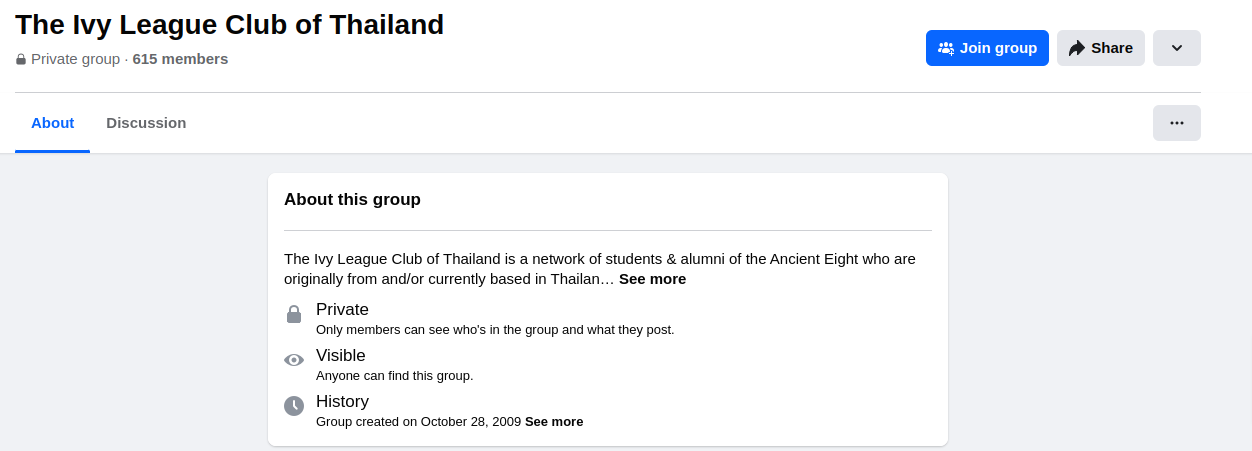Click the Join group button
Screen dimensions: 1252x451
987,48
